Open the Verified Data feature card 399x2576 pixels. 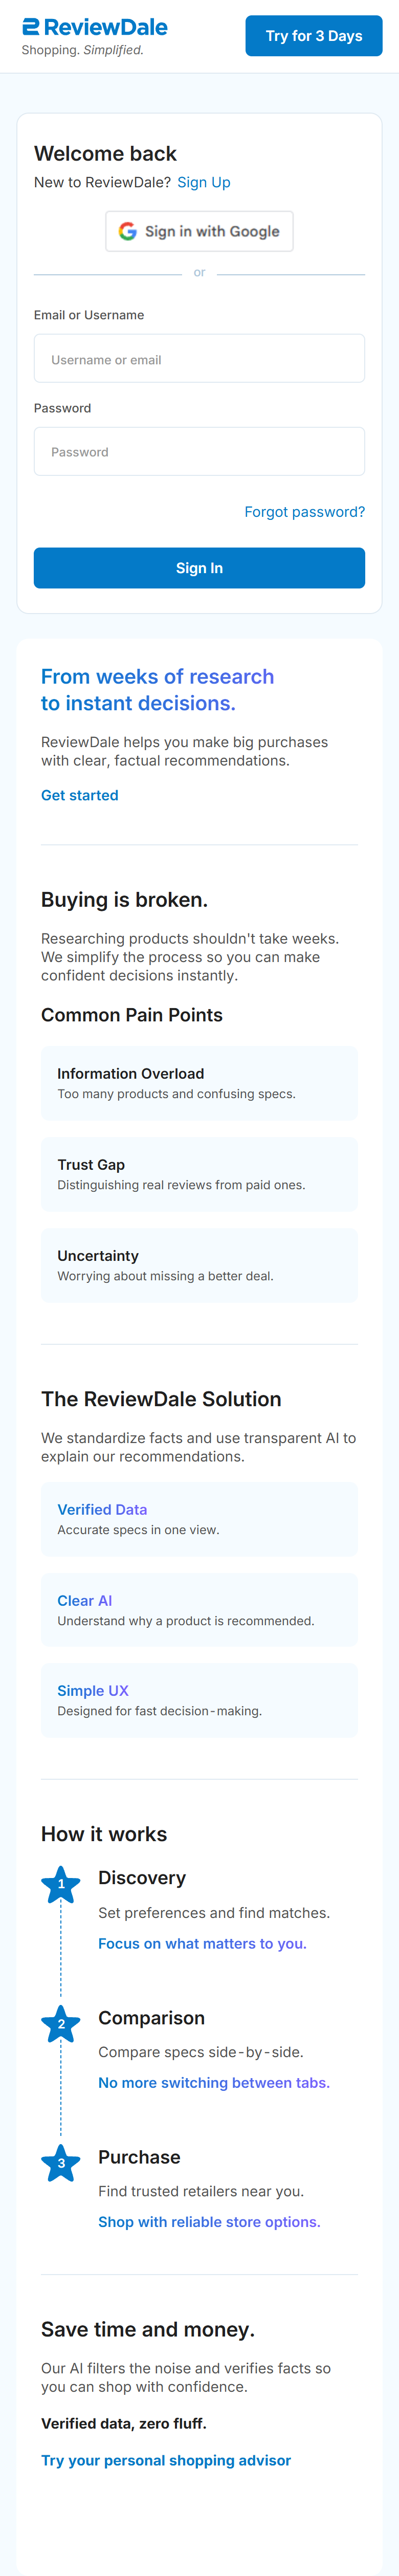pyautogui.click(x=199, y=1519)
